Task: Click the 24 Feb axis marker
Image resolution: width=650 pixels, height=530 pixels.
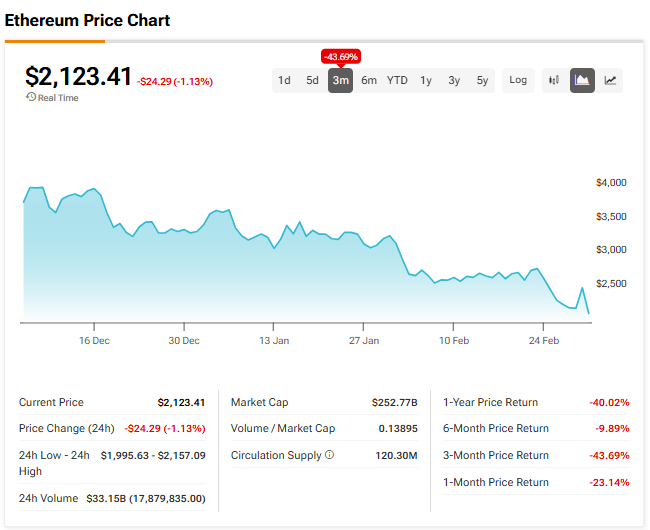Action: pyautogui.click(x=544, y=340)
